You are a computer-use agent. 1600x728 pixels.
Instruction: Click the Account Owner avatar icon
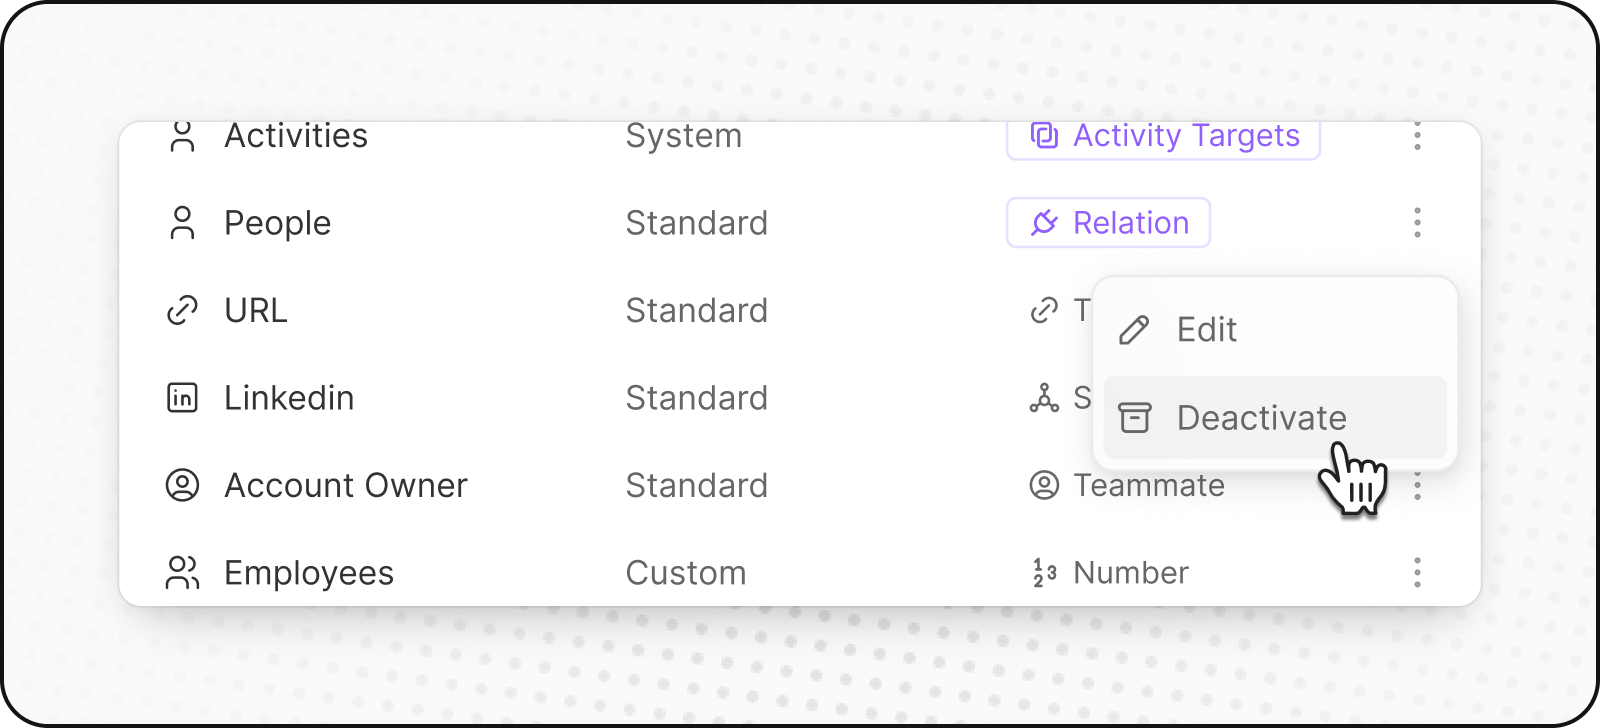pyautogui.click(x=182, y=486)
